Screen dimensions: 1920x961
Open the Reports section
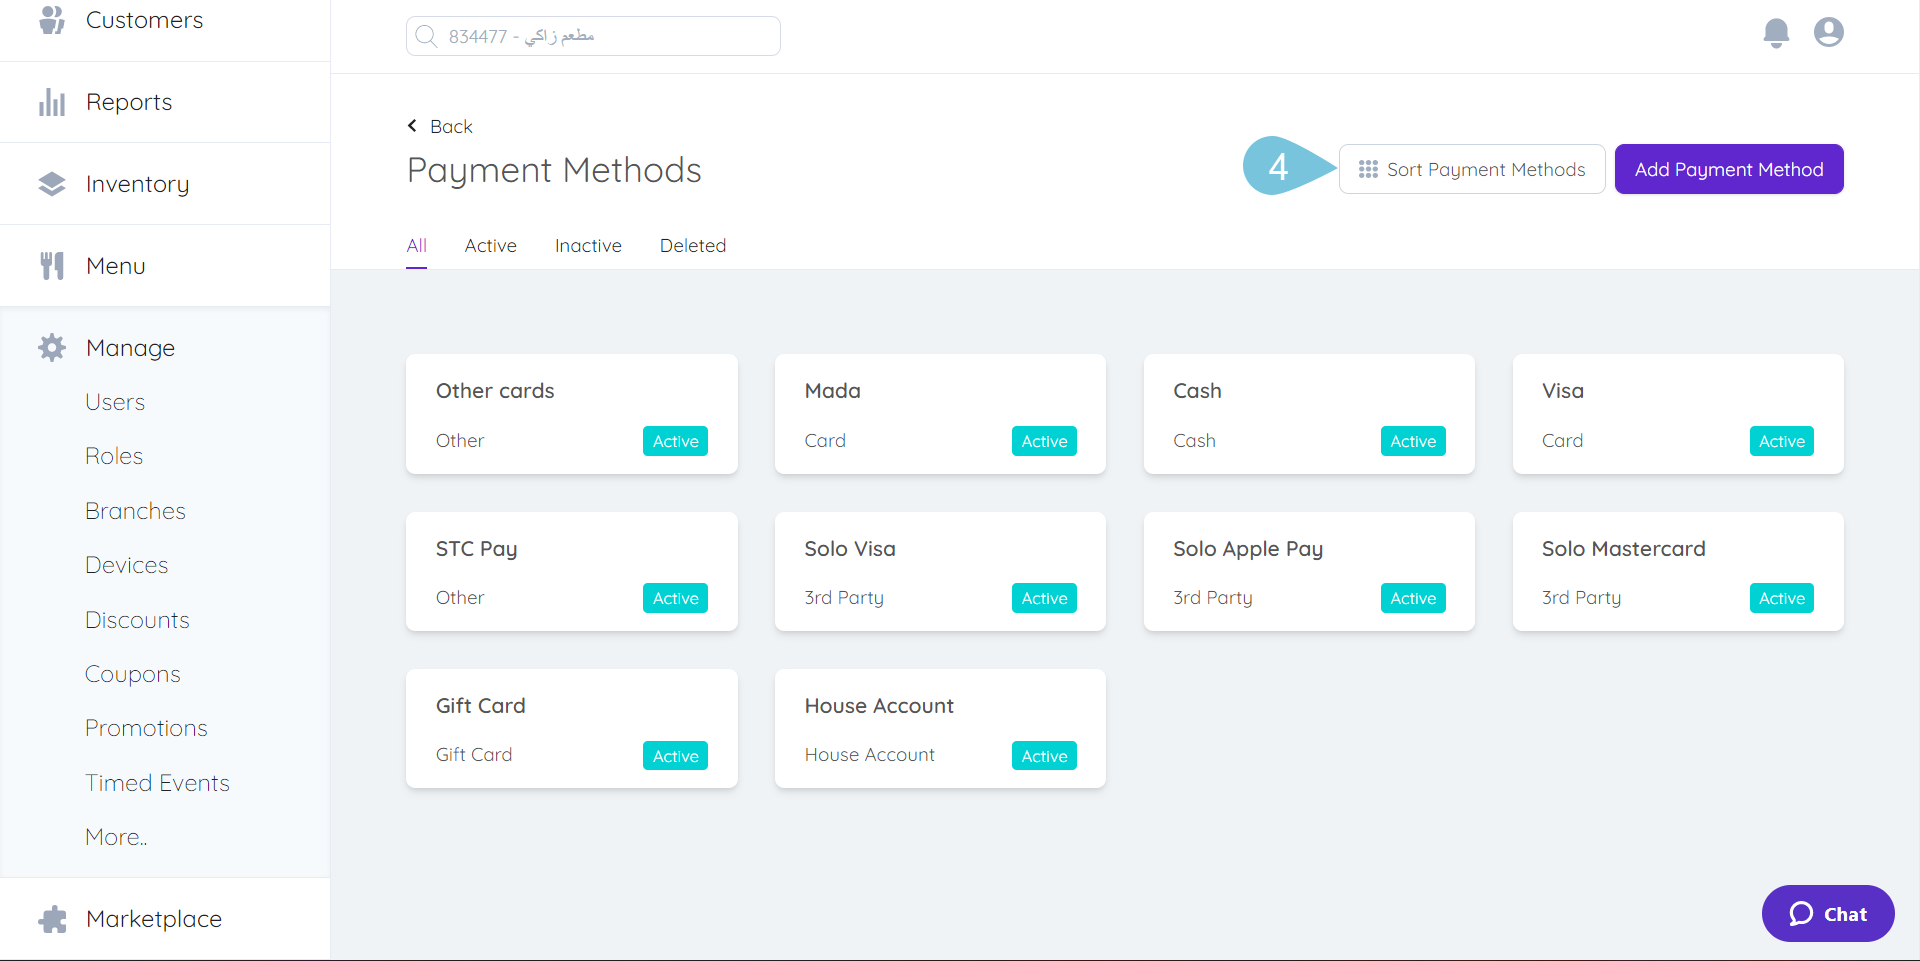pos(129,101)
